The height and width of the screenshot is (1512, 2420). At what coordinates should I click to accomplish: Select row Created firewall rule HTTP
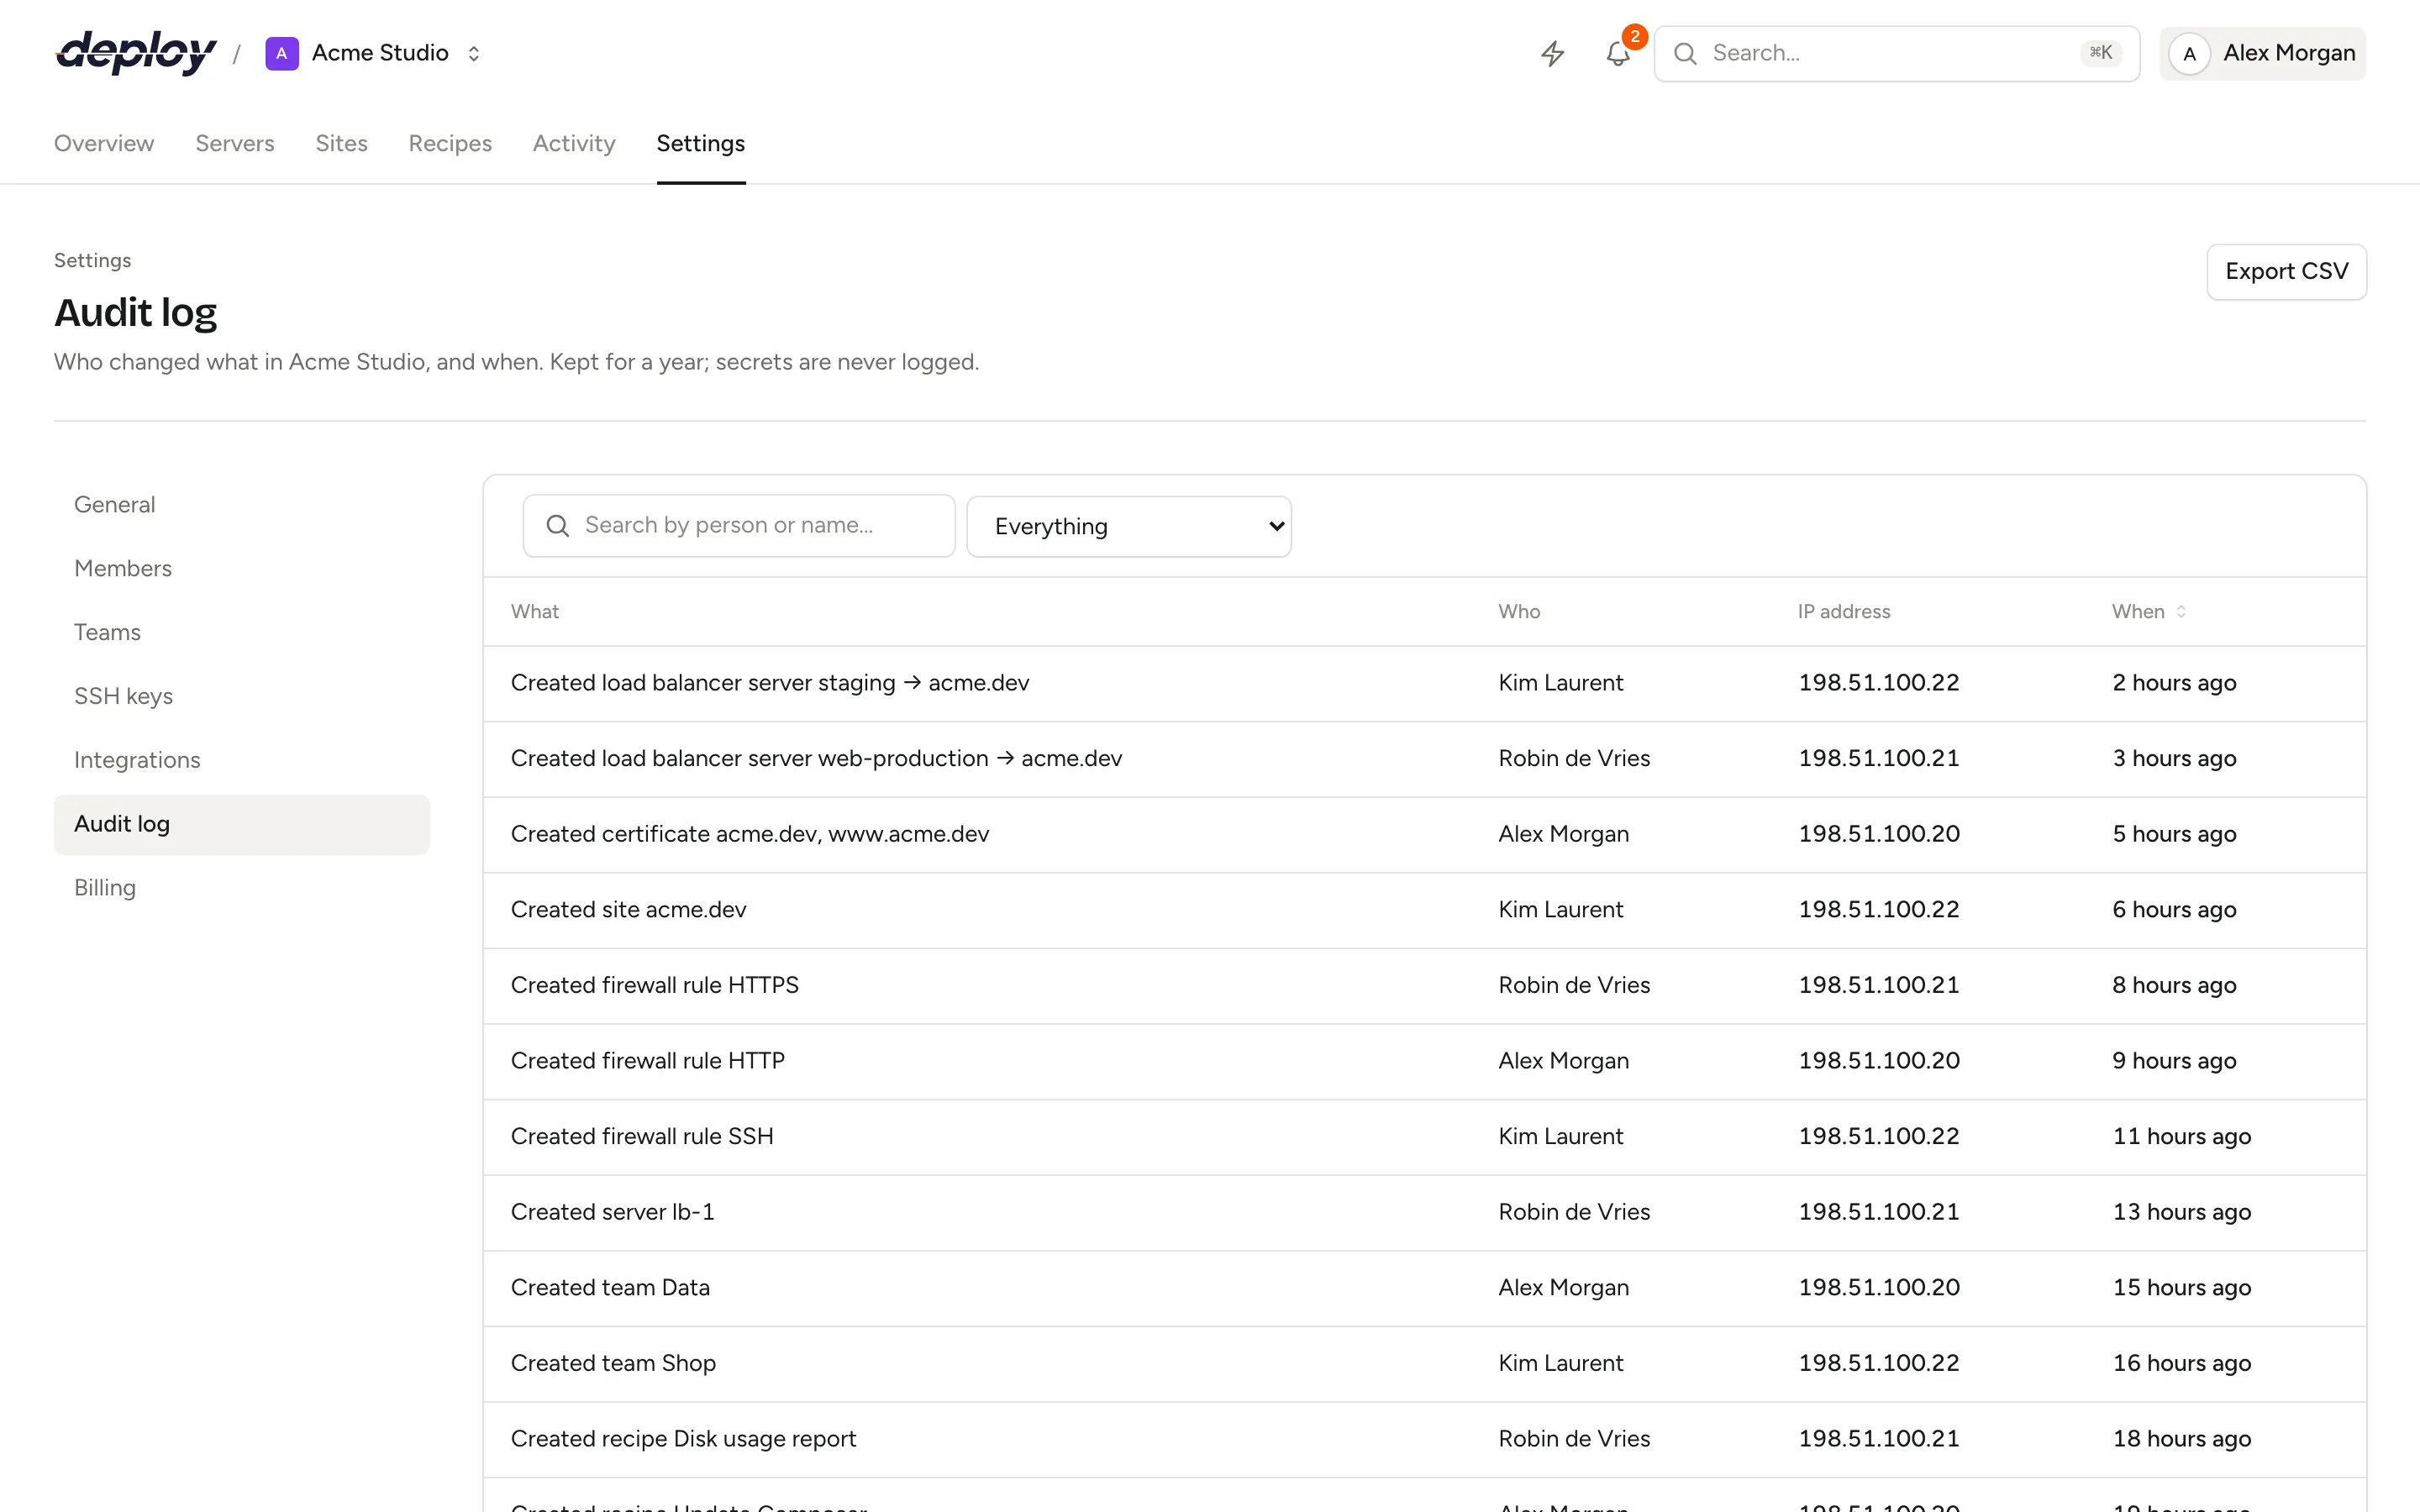[1424, 1061]
